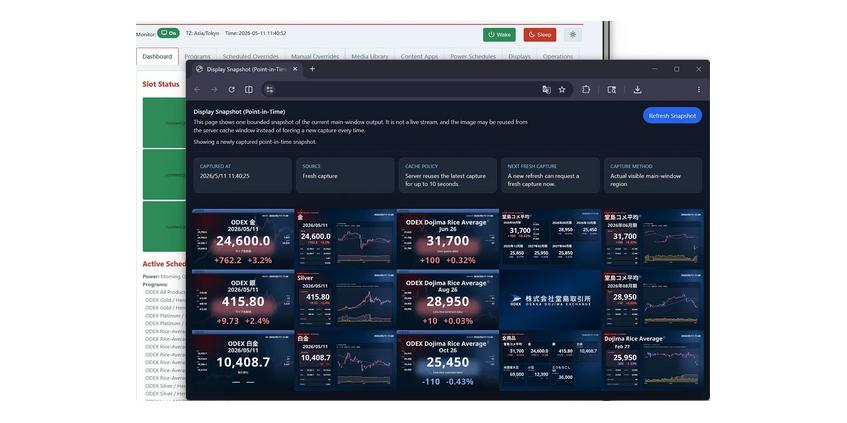Click the red Sleep button in dashboard window
This screenshot has width=847, height=423.
540,35
